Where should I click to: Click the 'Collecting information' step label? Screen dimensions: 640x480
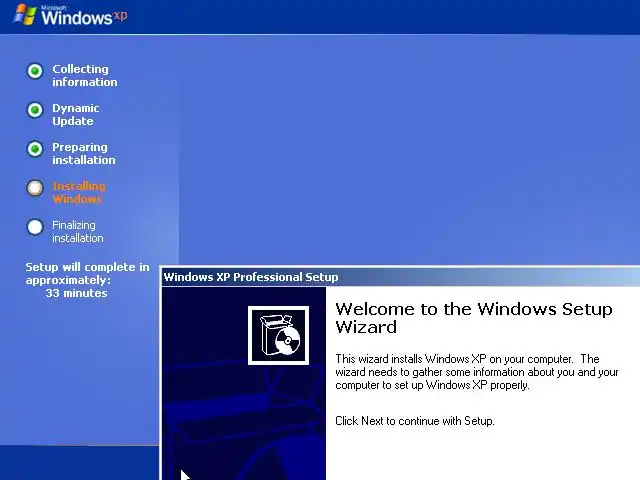point(84,76)
